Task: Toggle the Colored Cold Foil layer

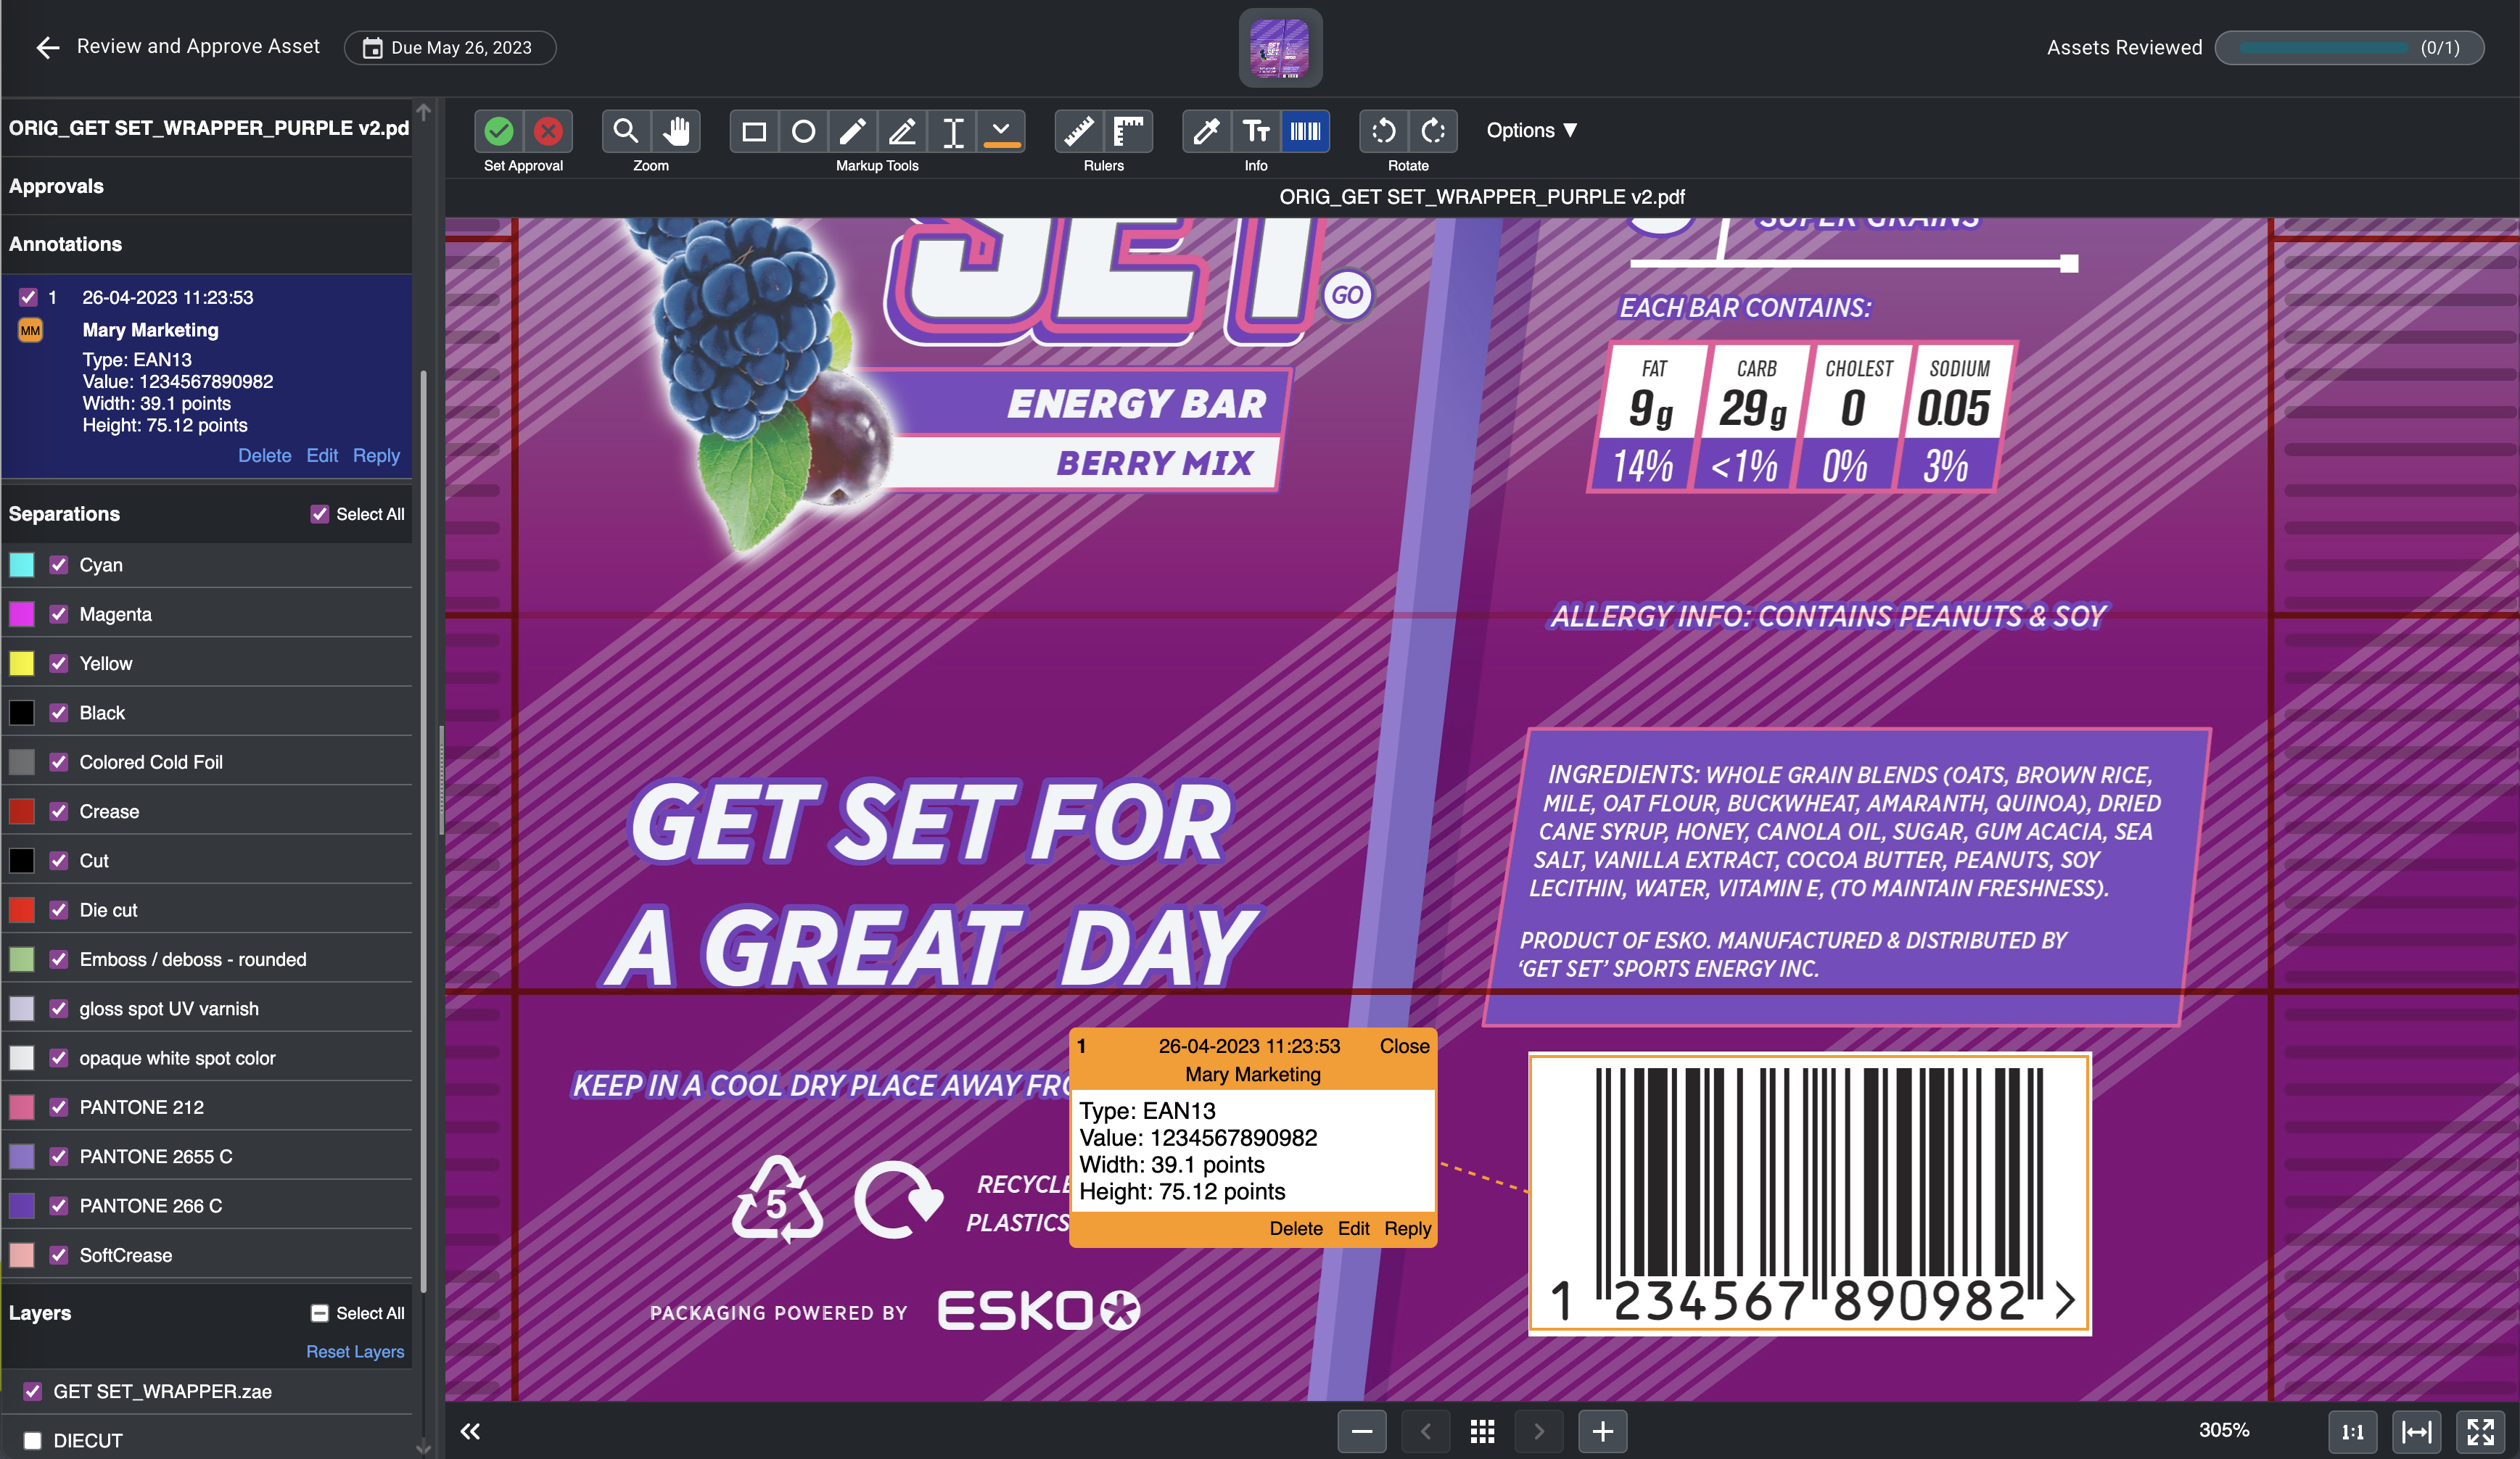Action: click(57, 761)
